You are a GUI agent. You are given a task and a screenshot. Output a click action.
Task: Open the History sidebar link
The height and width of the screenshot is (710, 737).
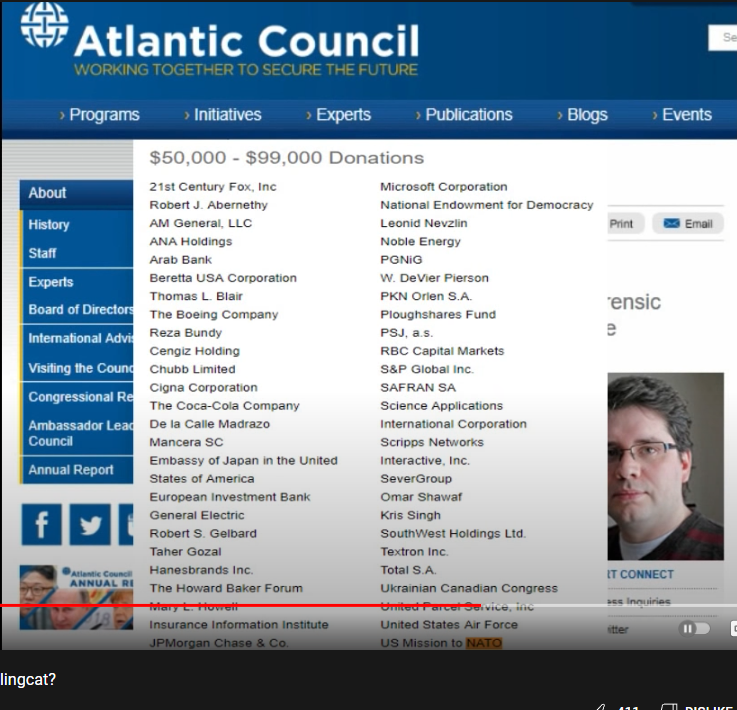(x=49, y=225)
